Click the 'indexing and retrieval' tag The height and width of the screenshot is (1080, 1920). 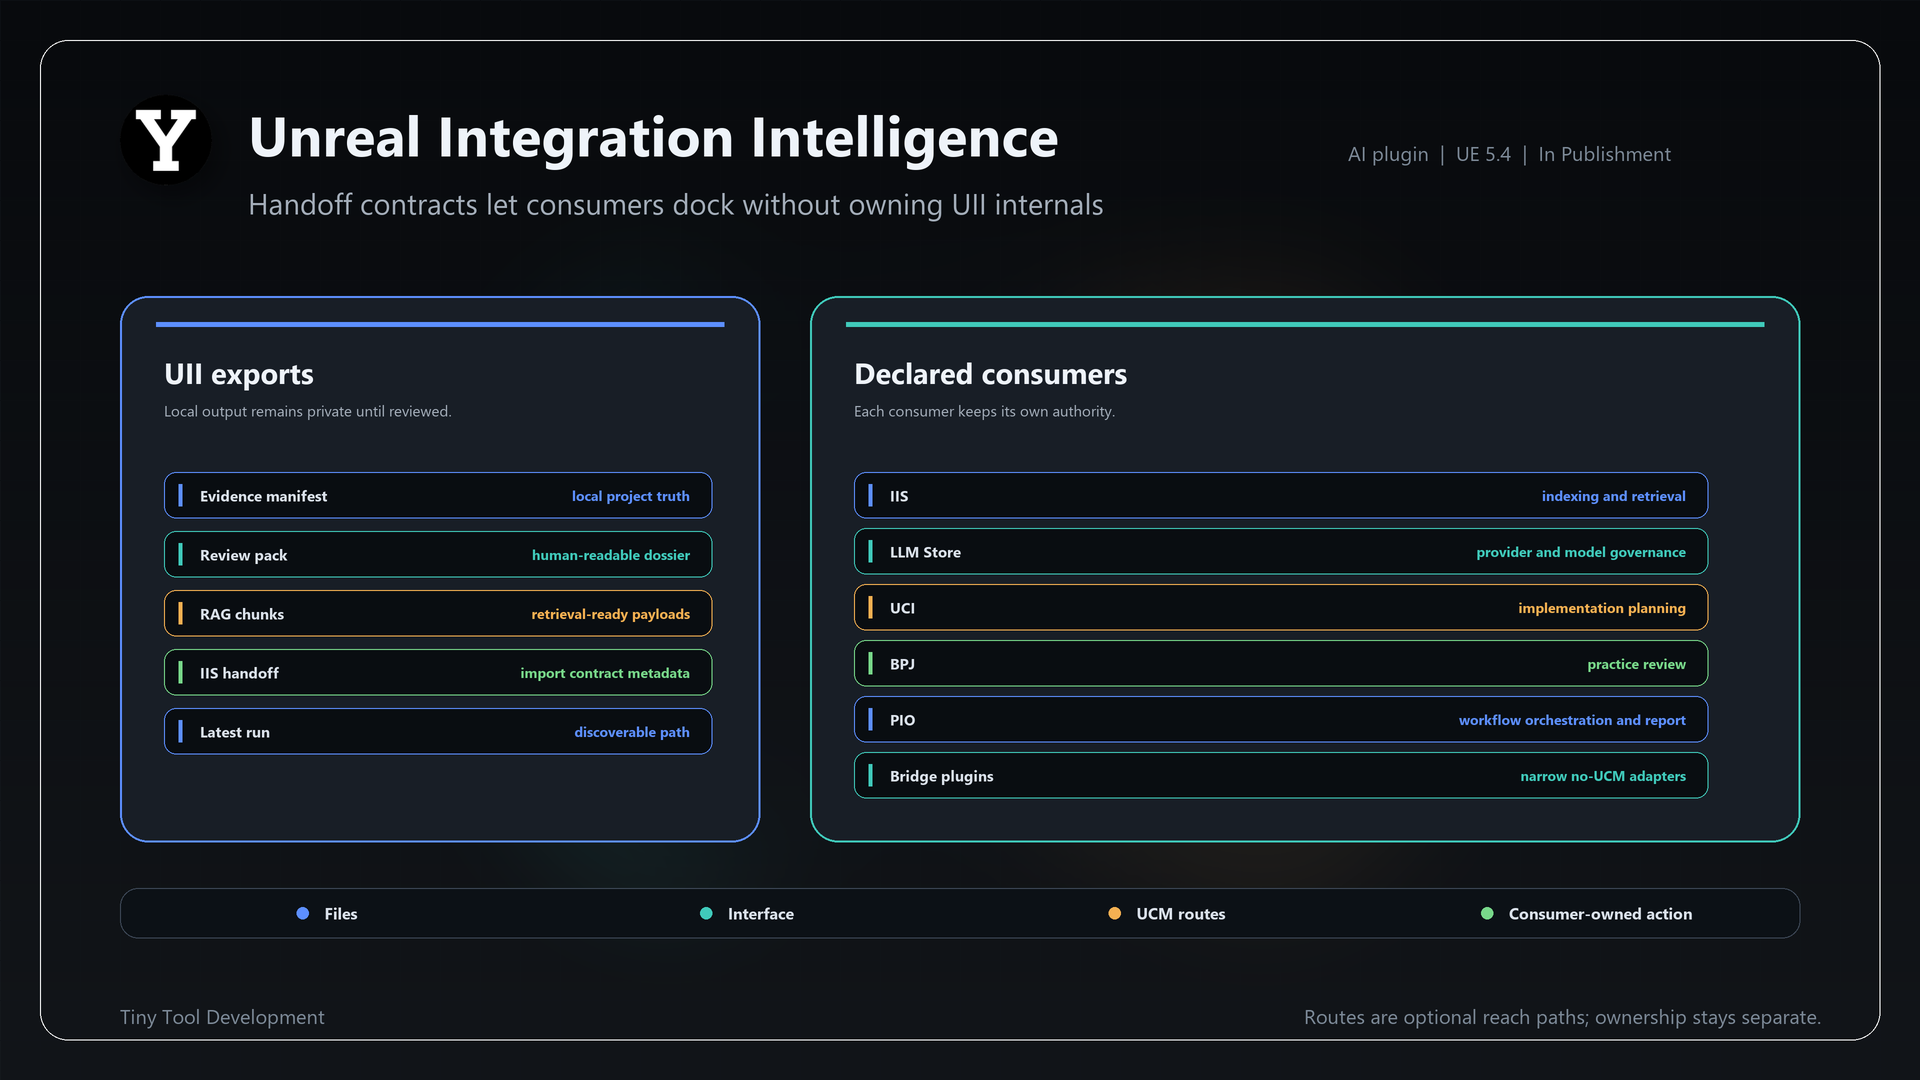[x=1614, y=496]
